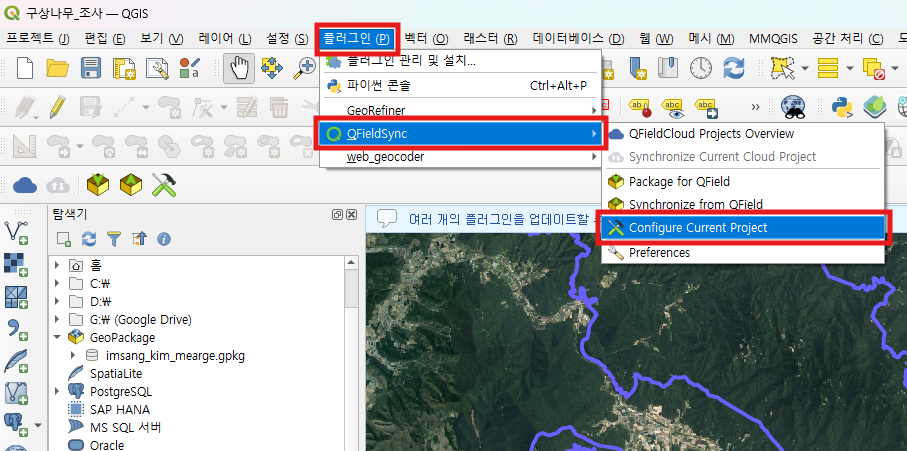Save the project with the floppy disk icon

91,68
